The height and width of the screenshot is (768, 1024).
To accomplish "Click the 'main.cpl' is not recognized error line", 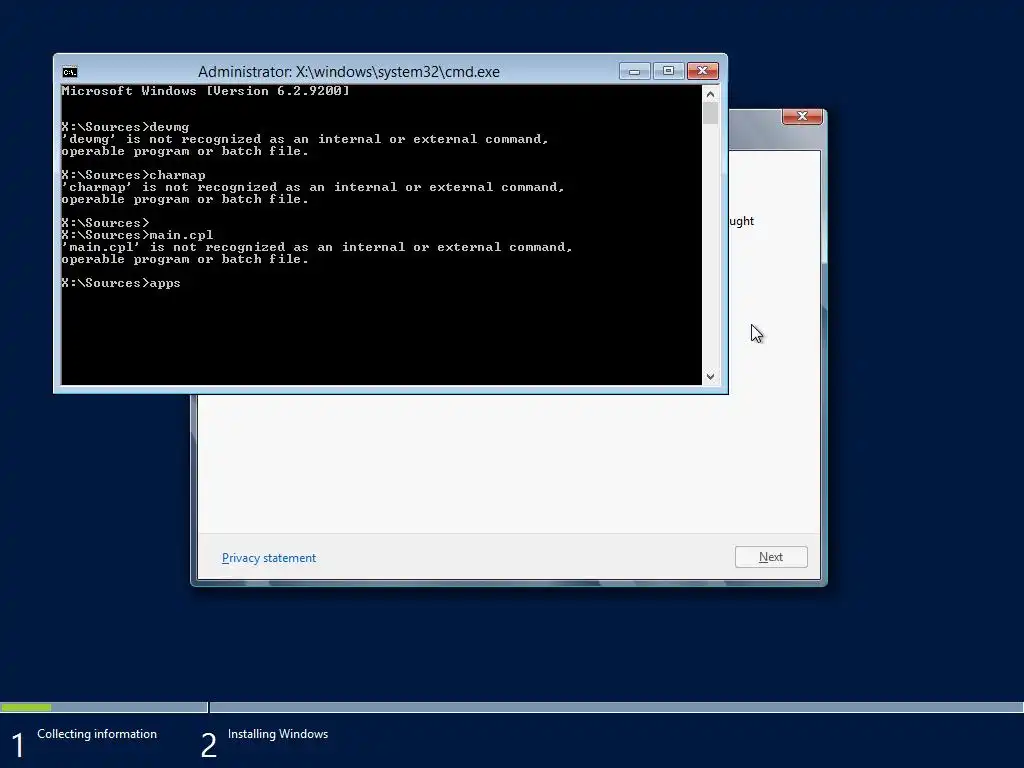I will [x=317, y=248].
